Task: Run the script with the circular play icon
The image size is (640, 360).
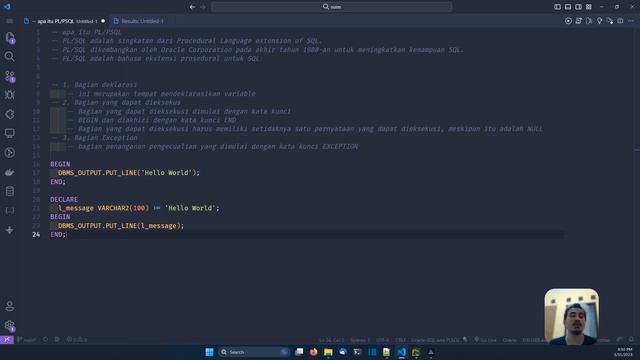Action: click(x=568, y=21)
